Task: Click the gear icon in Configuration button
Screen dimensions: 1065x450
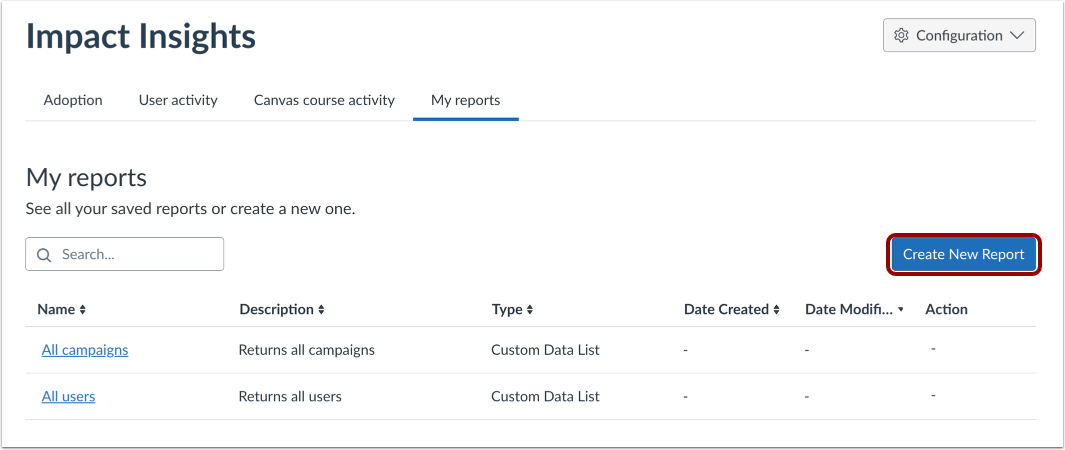Action: 901,35
